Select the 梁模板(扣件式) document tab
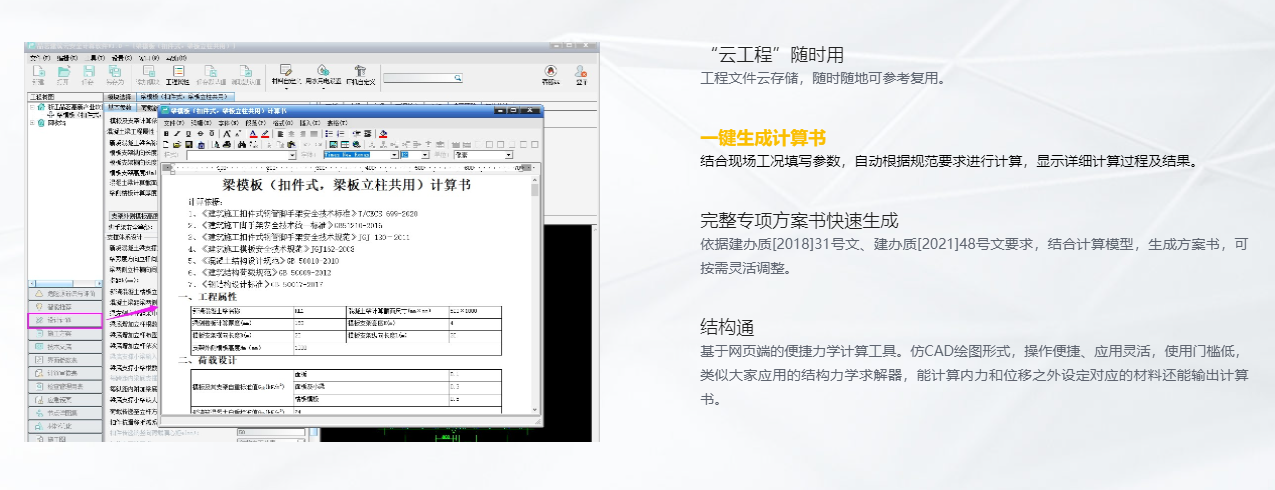The image size is (1275, 490). coord(186,96)
